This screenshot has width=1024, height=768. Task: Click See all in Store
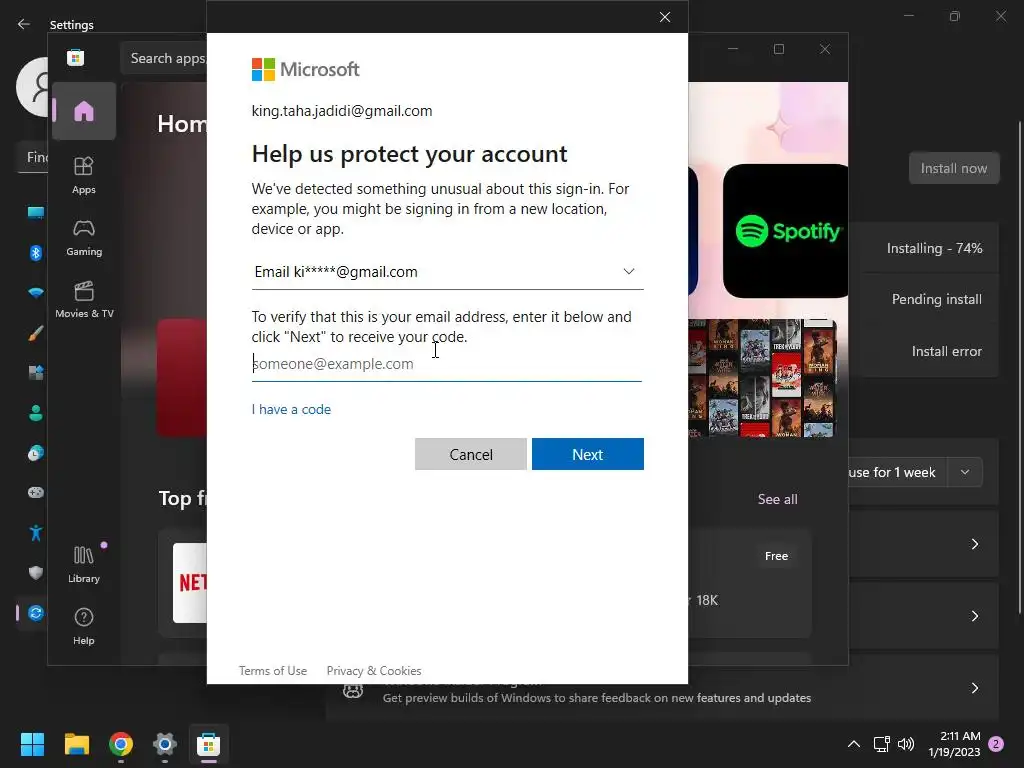(x=777, y=499)
